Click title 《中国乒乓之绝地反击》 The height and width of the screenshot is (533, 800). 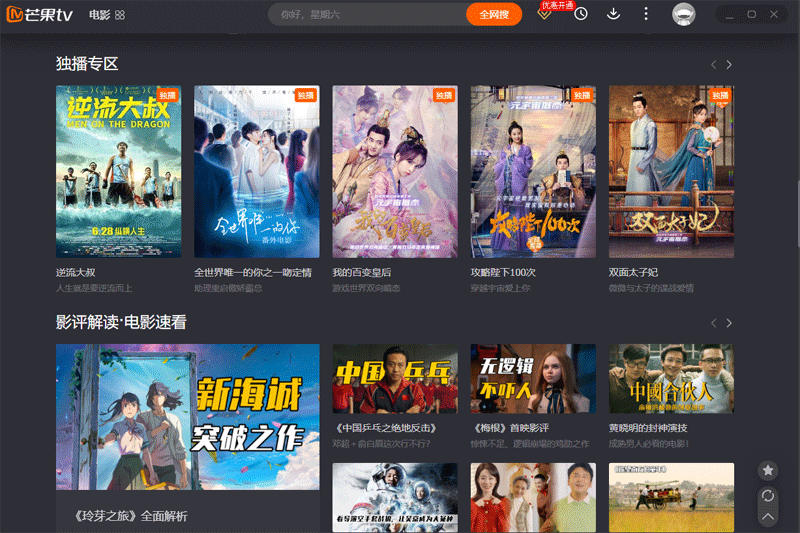pos(385,428)
